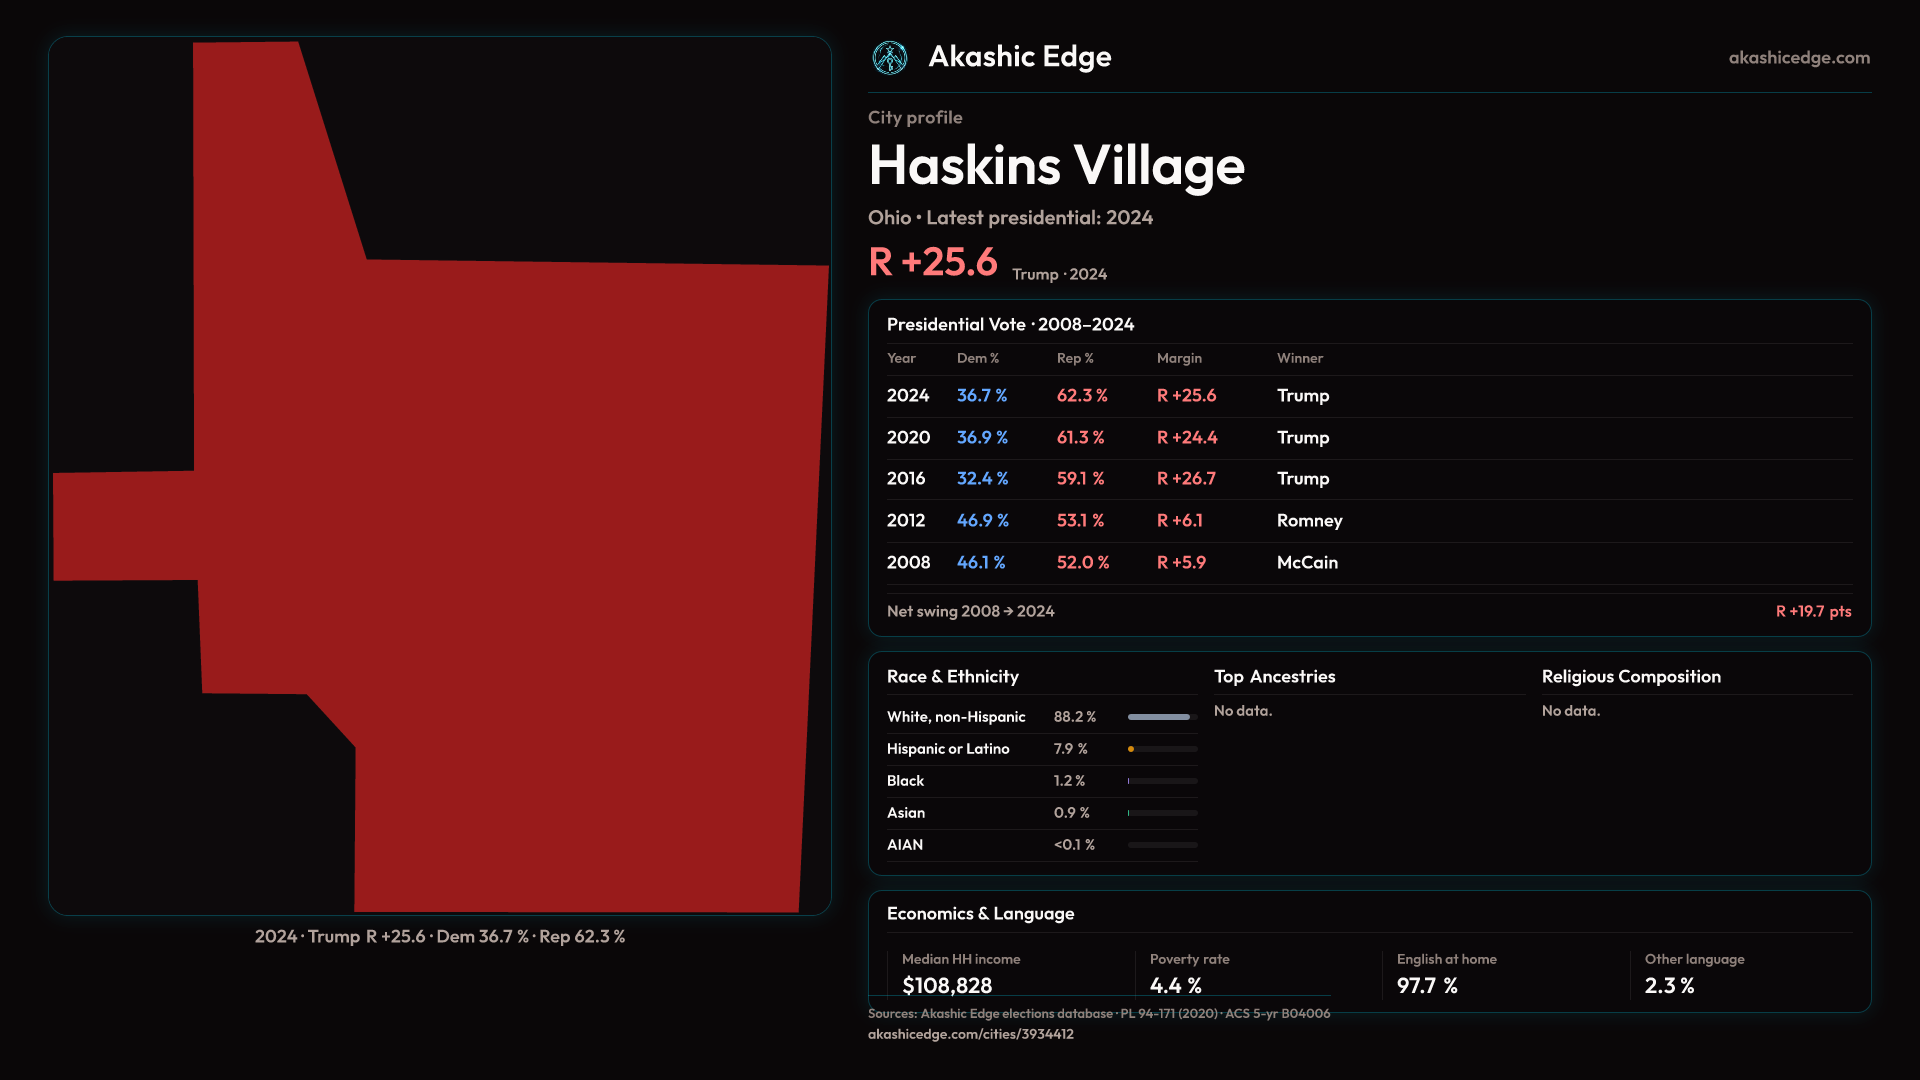Image resolution: width=1920 pixels, height=1080 pixels.
Task: Click the Hispanic or Latino orange bar
Action: click(x=1131, y=749)
